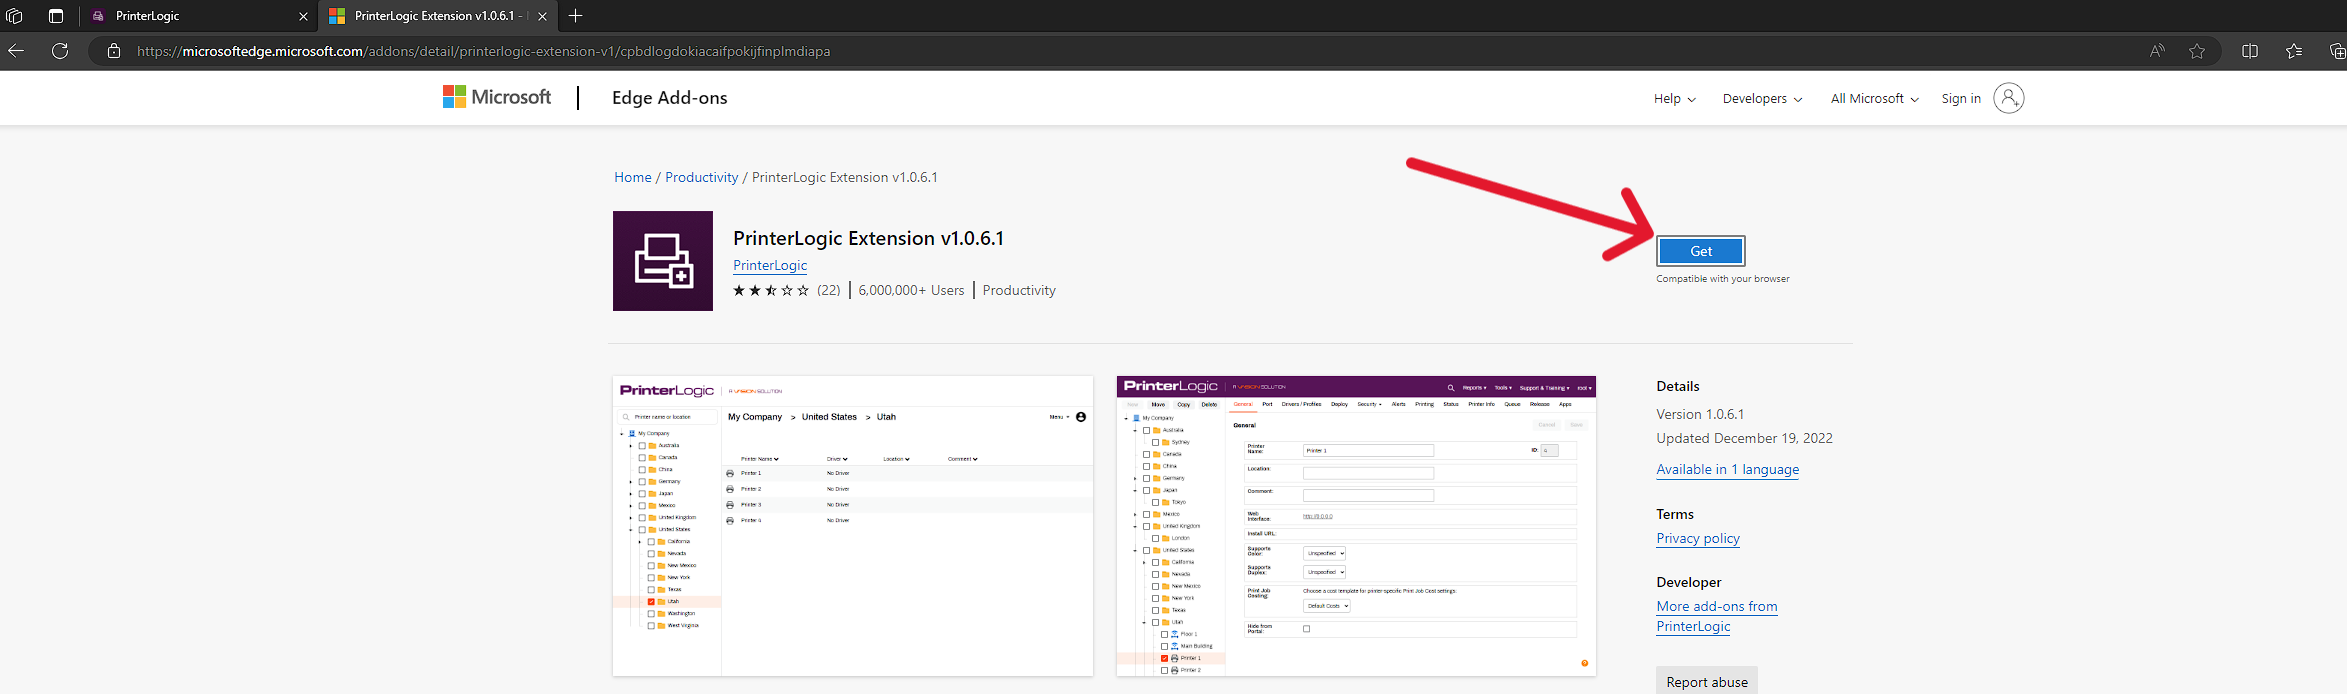The image size is (2347, 694).
Task: Click the (22) reviews count
Action: pos(828,290)
